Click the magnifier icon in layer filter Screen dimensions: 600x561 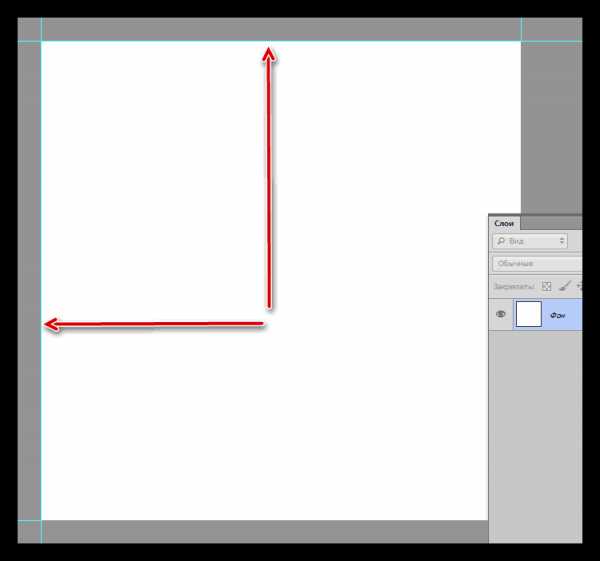point(501,241)
